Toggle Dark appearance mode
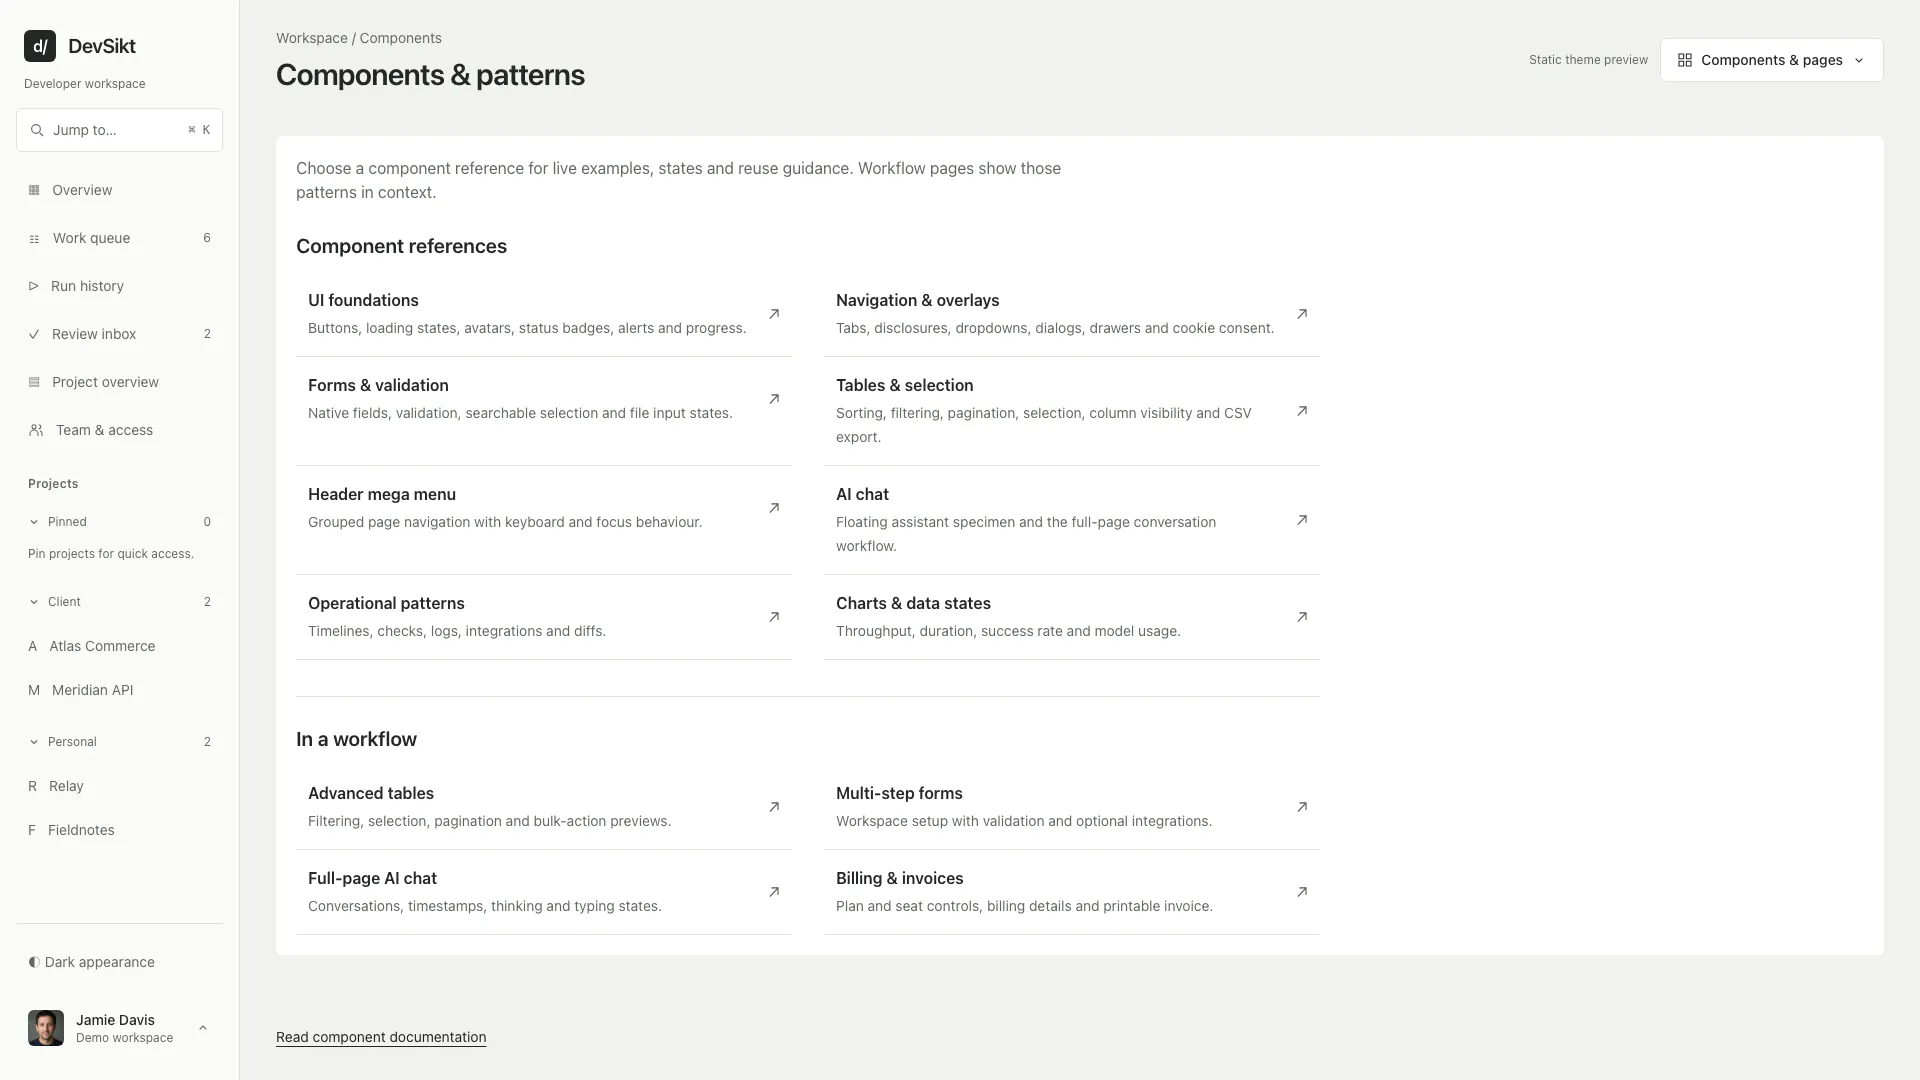The height and width of the screenshot is (1080, 1920). tap(119, 962)
